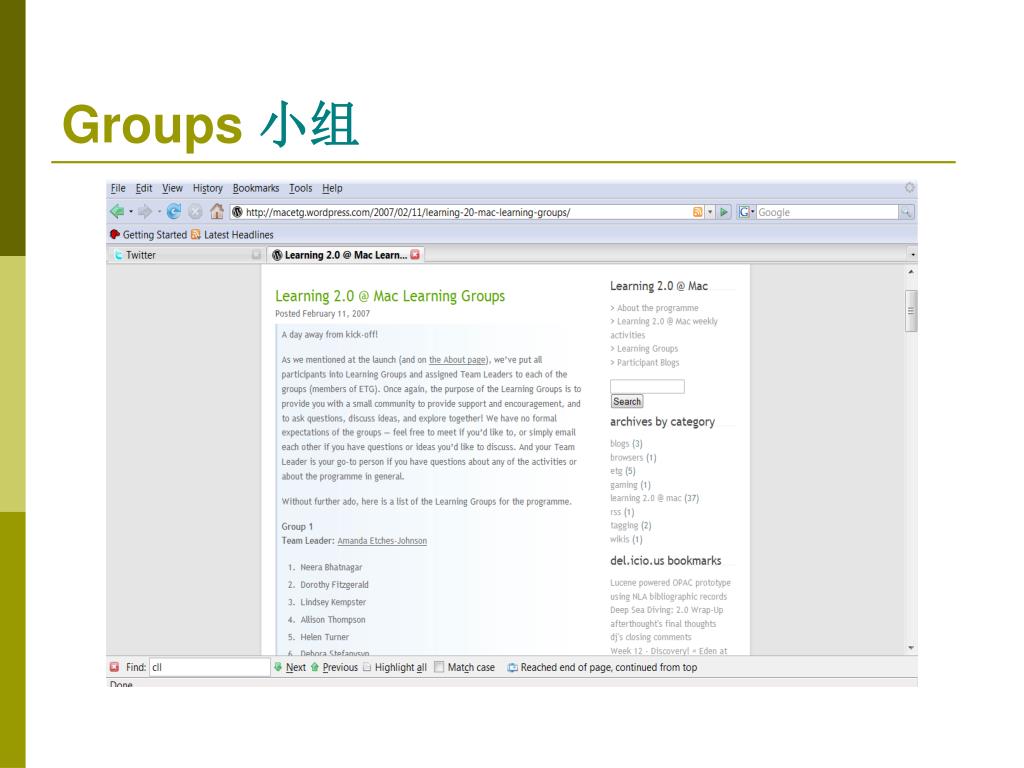Open the Forward button history dropdown arrow
1024x768 pixels.
click(x=159, y=212)
